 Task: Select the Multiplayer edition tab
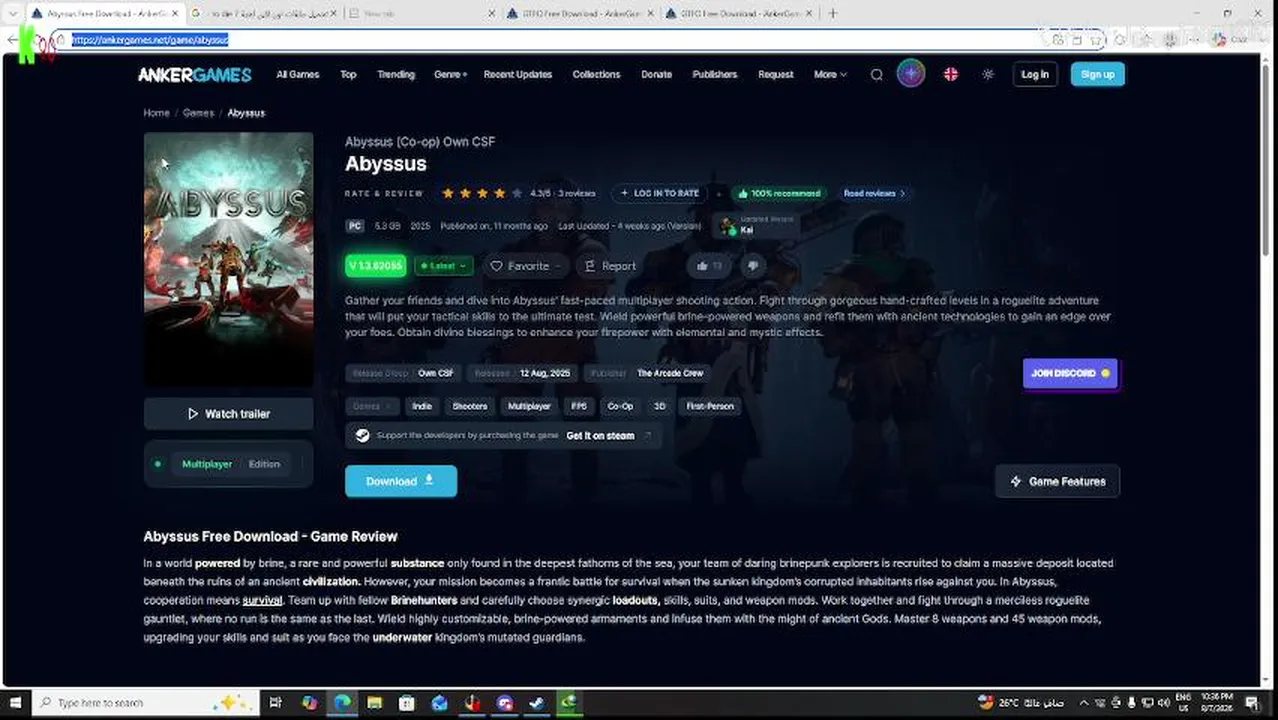coord(206,464)
